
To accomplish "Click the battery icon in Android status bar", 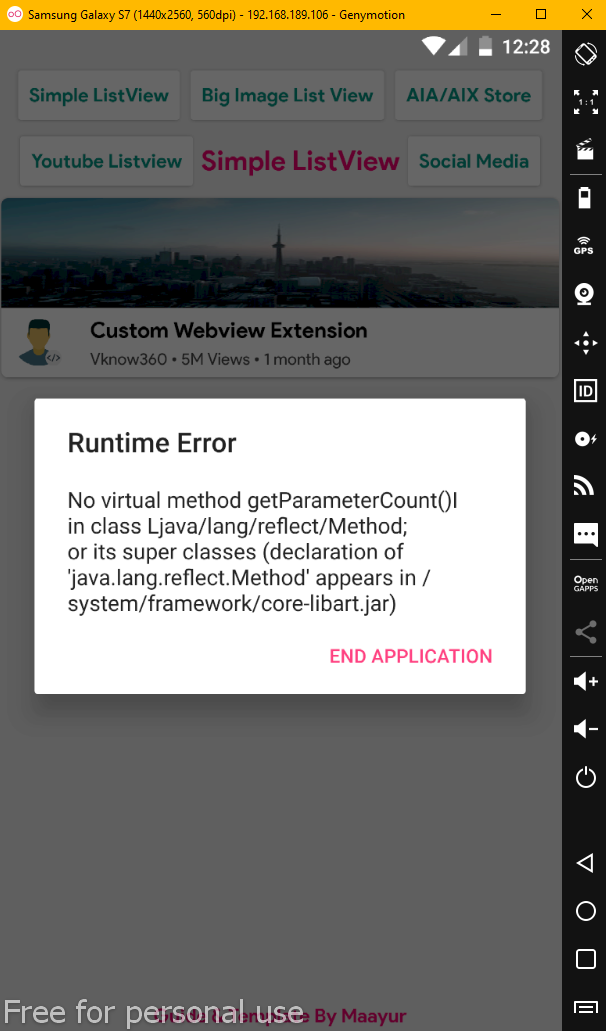I will click(485, 46).
